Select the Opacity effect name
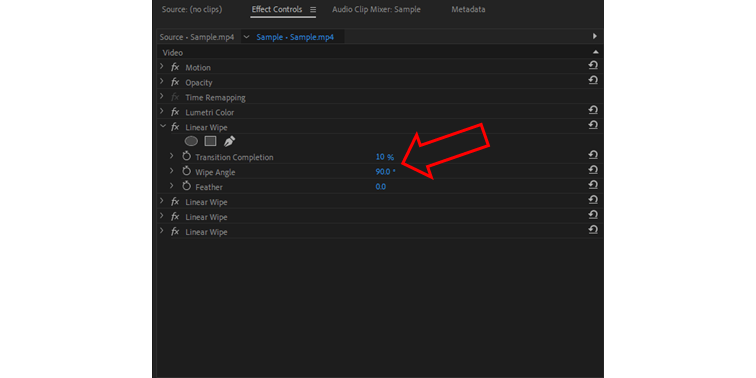756x378 pixels. click(x=199, y=83)
